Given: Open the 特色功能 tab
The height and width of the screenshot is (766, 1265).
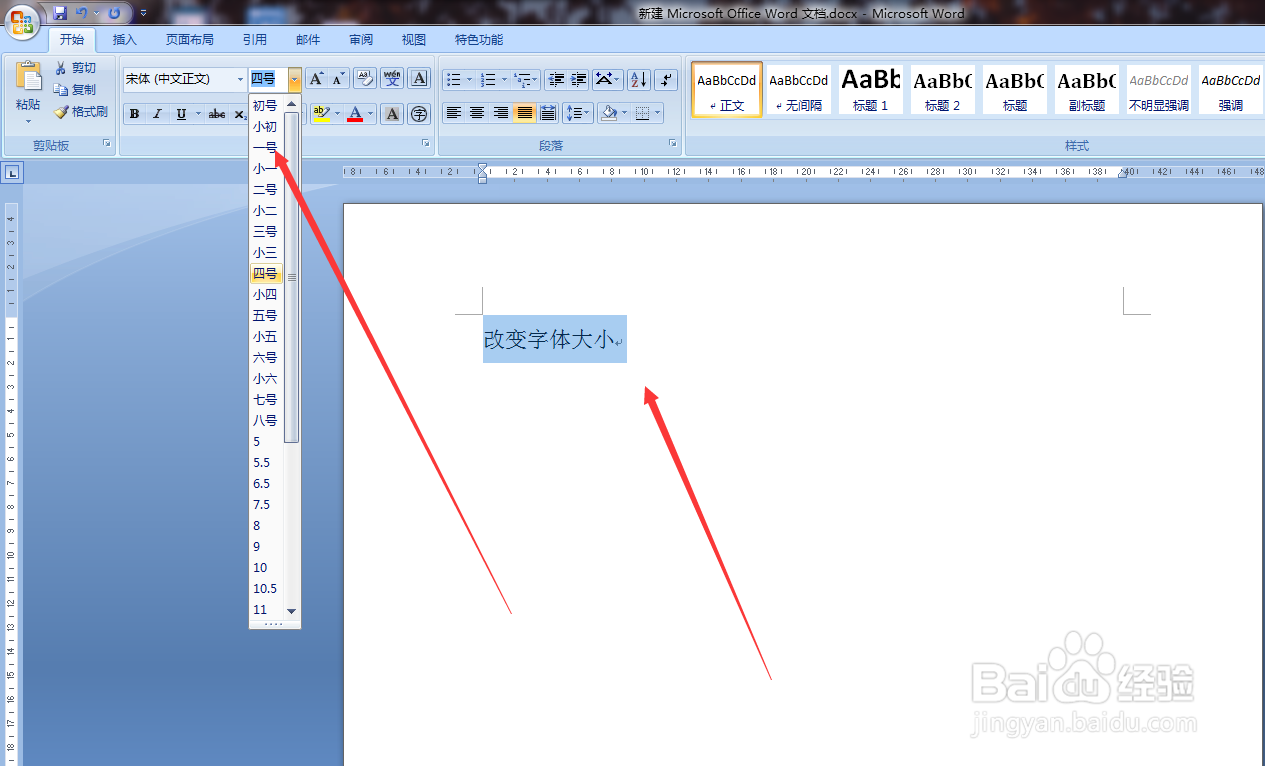Looking at the screenshot, I should click(x=479, y=40).
